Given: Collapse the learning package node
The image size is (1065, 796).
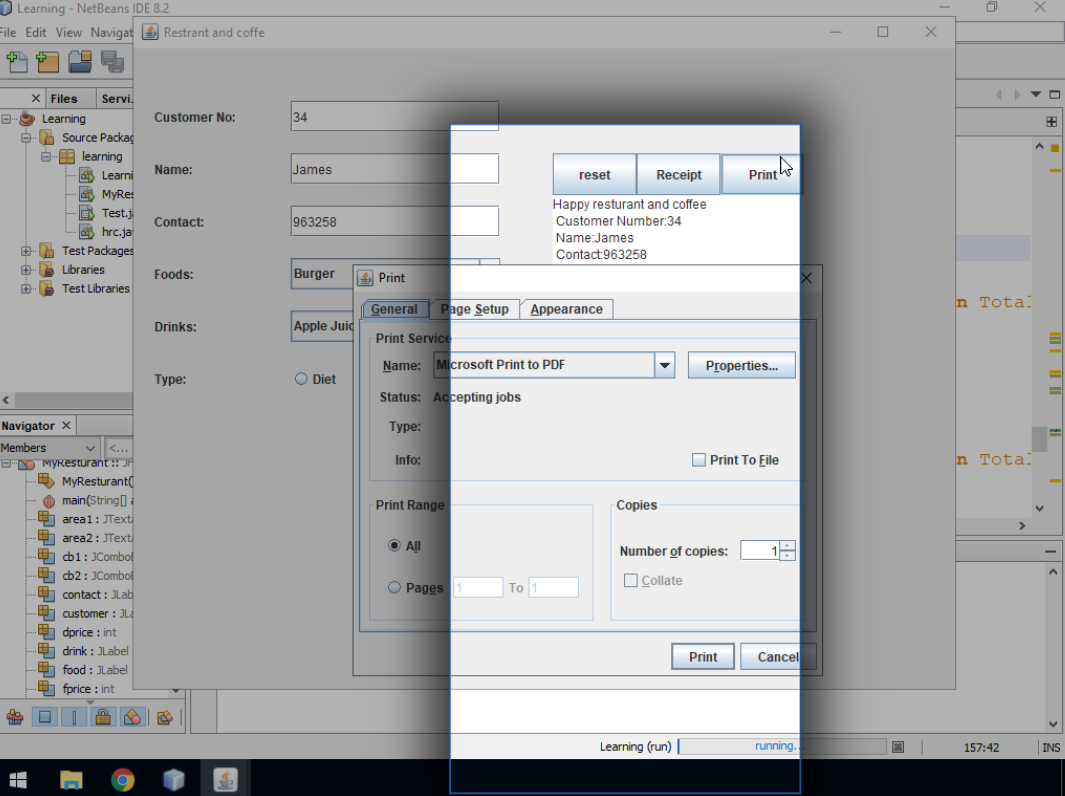Looking at the screenshot, I should tap(46, 157).
